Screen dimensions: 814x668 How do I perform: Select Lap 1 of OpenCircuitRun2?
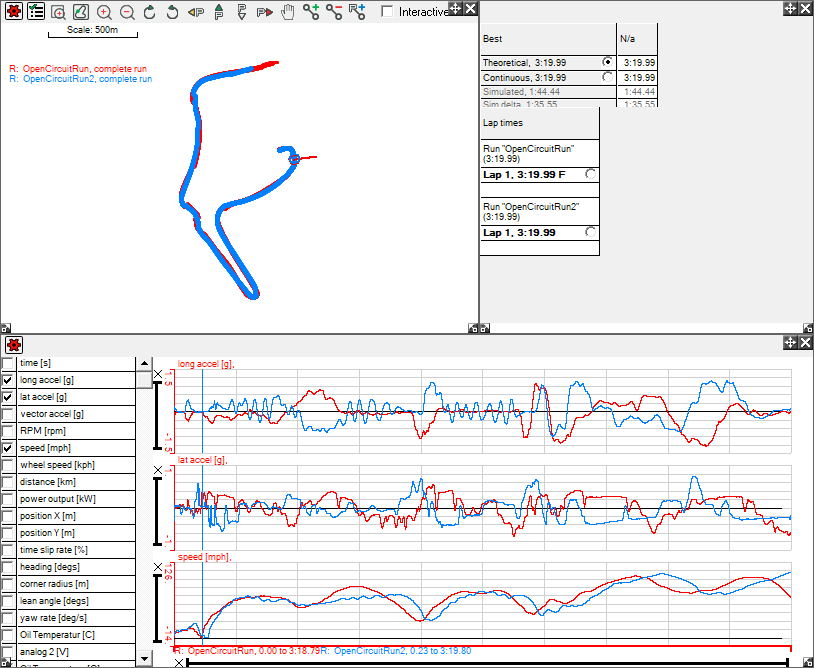(x=591, y=232)
